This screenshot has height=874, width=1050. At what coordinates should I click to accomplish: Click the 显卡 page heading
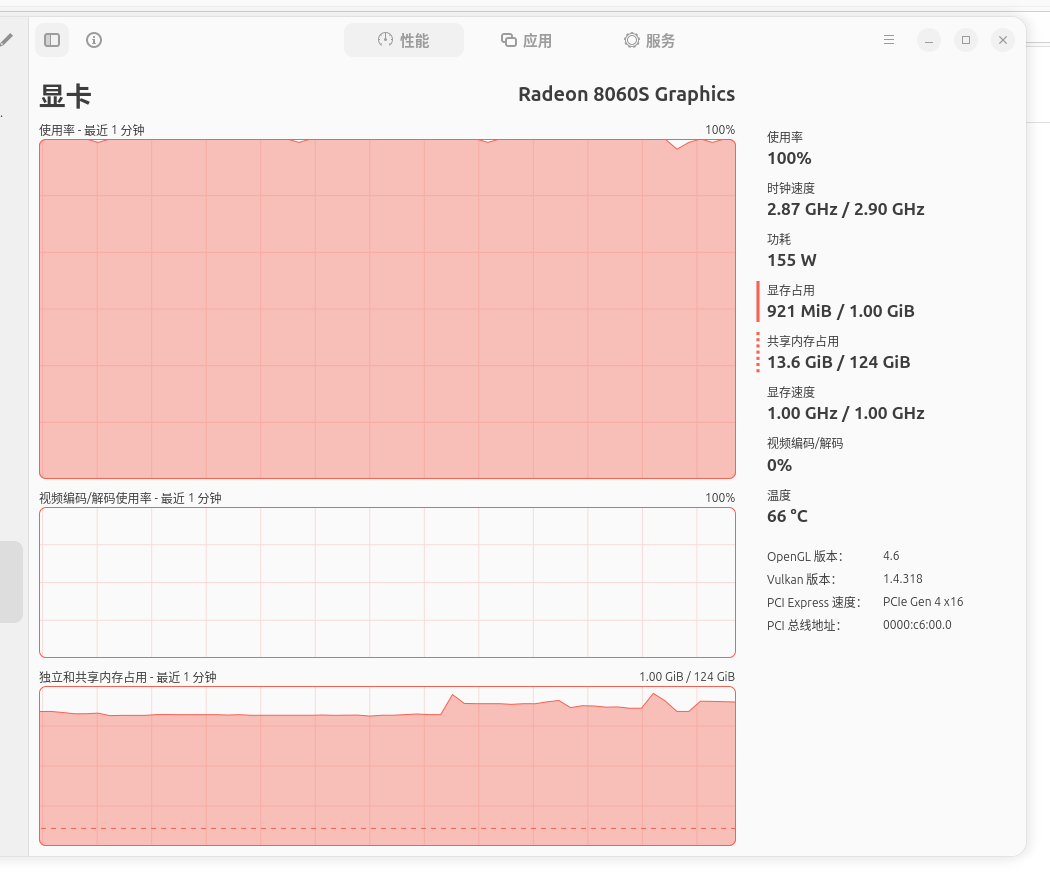pos(65,96)
